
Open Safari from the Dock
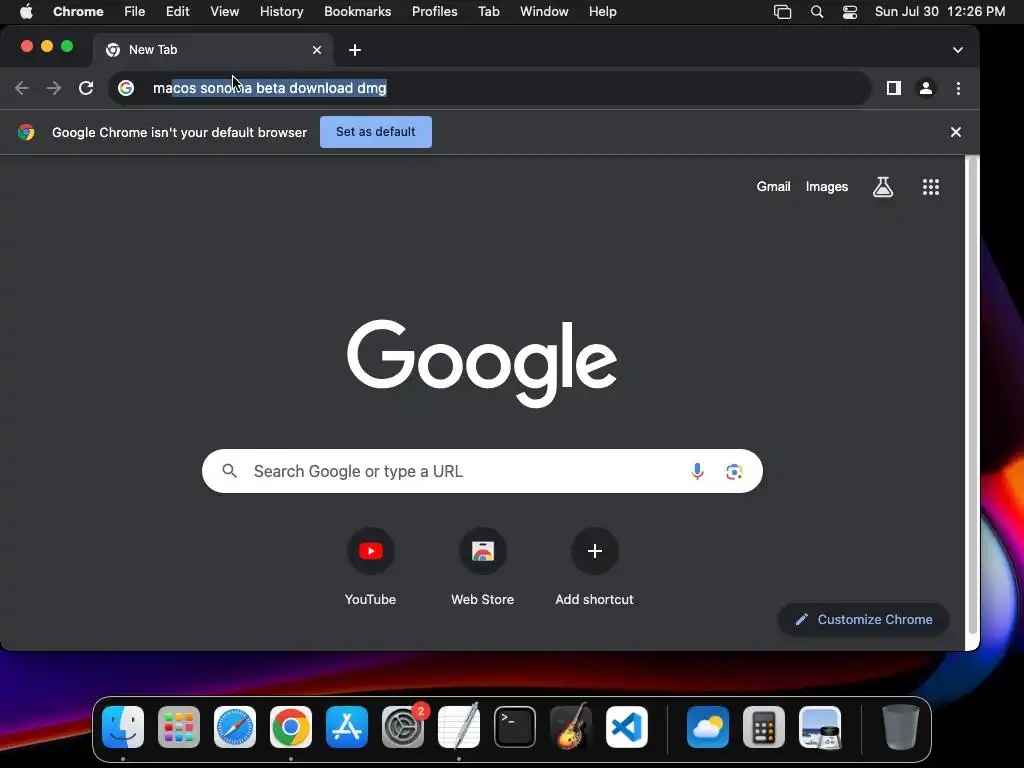point(235,727)
